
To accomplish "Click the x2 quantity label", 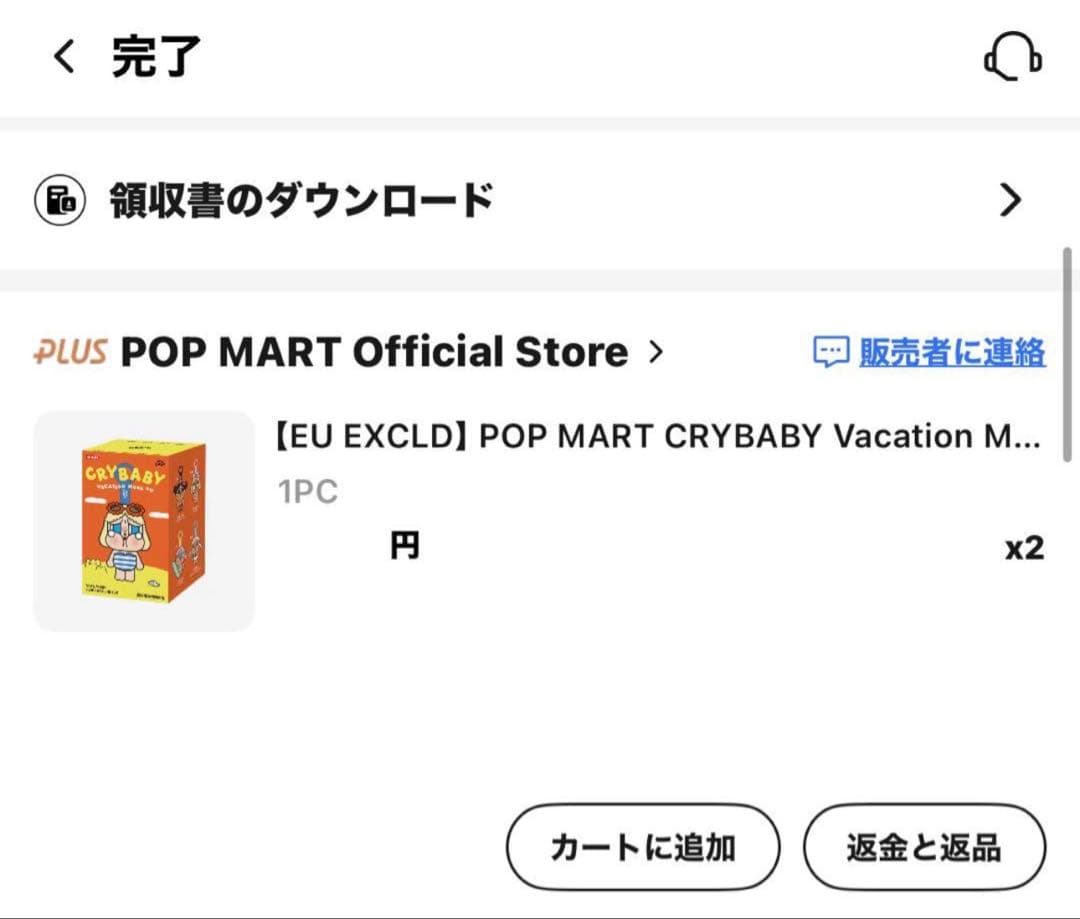I will [x=1024, y=546].
